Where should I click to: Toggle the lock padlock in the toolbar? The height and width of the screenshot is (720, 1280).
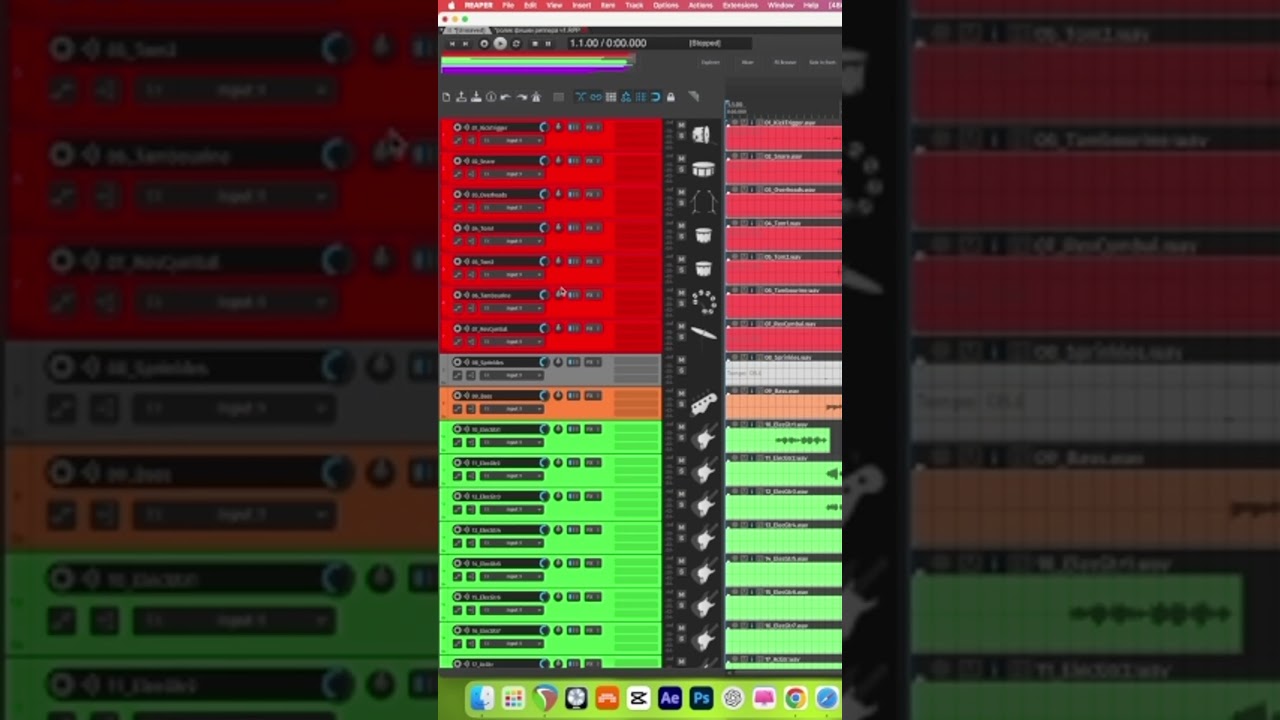(671, 97)
